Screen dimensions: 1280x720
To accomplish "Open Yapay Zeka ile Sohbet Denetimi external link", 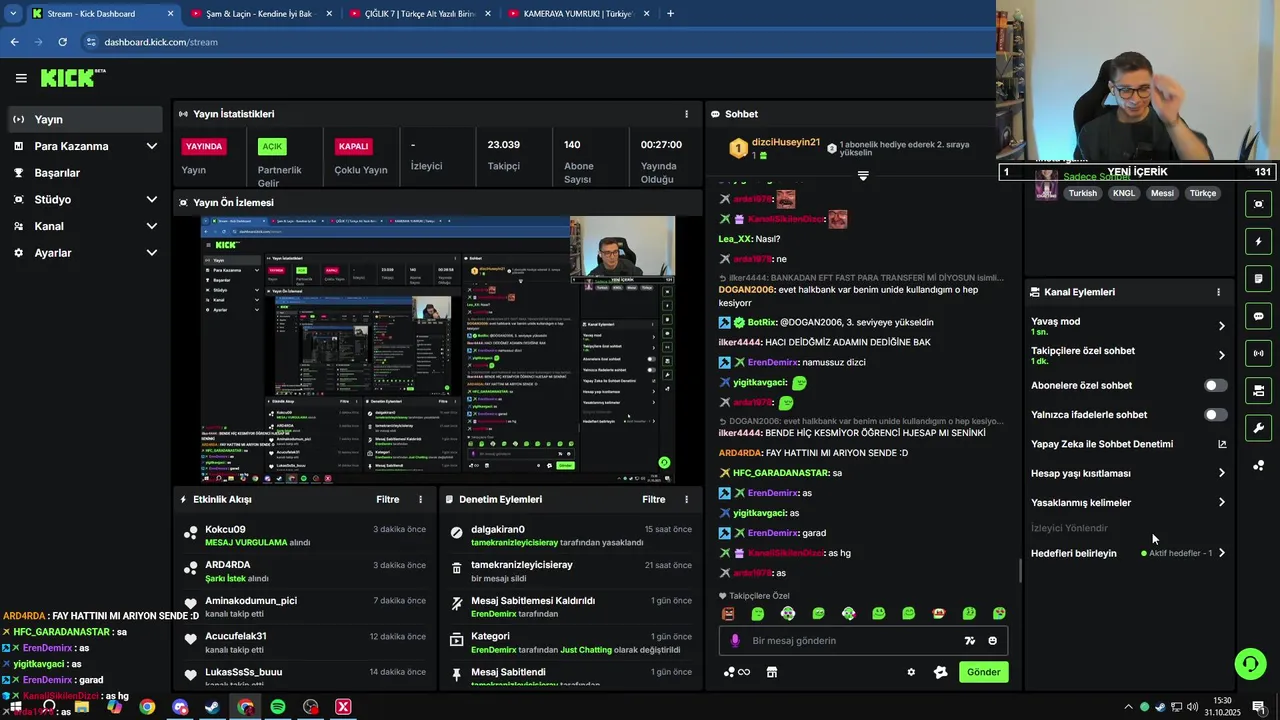I will [1222, 444].
